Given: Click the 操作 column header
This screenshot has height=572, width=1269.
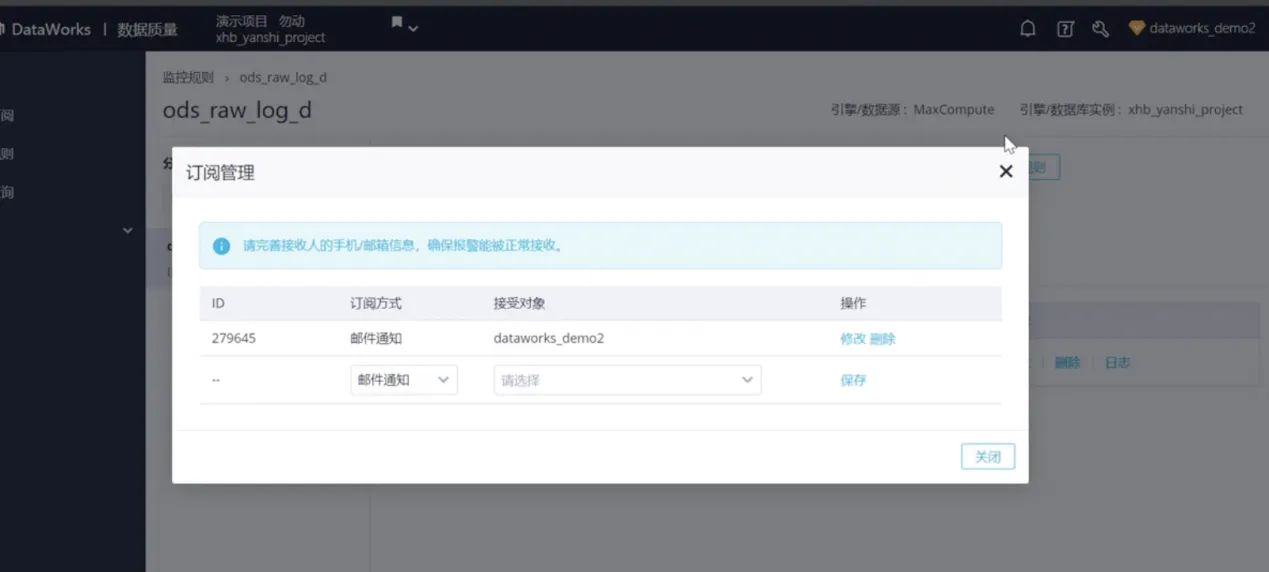Looking at the screenshot, I should click(x=853, y=303).
